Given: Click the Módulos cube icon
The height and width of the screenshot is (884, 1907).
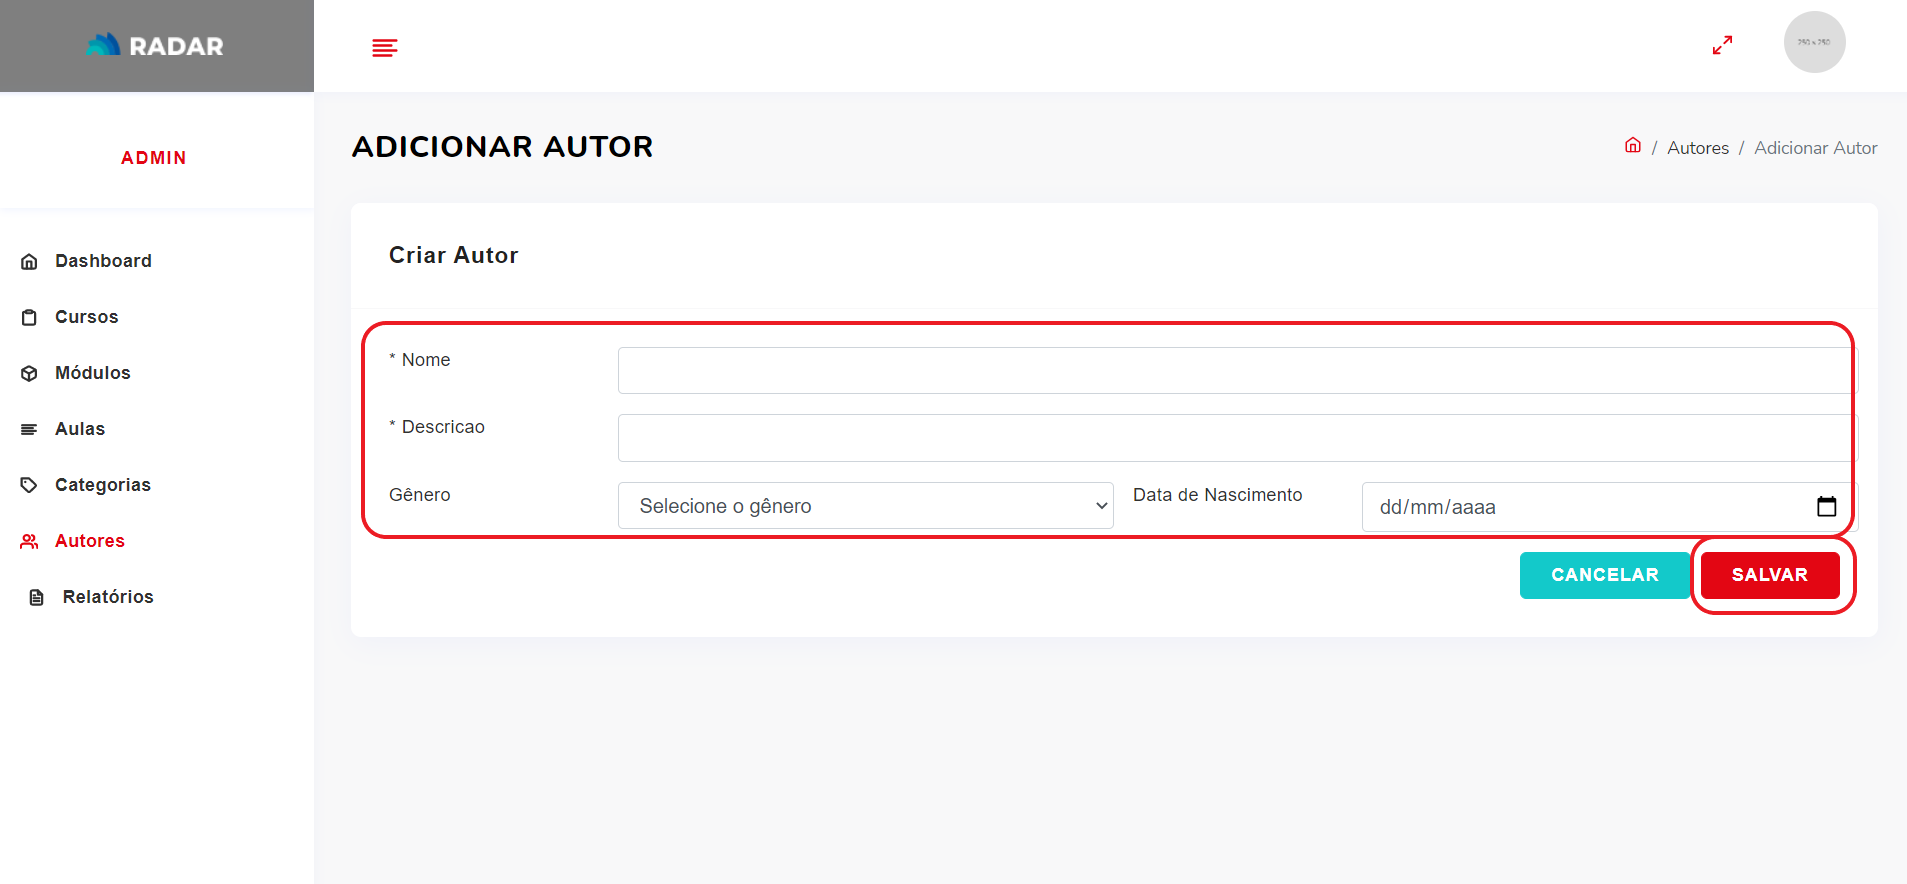Looking at the screenshot, I should (29, 374).
